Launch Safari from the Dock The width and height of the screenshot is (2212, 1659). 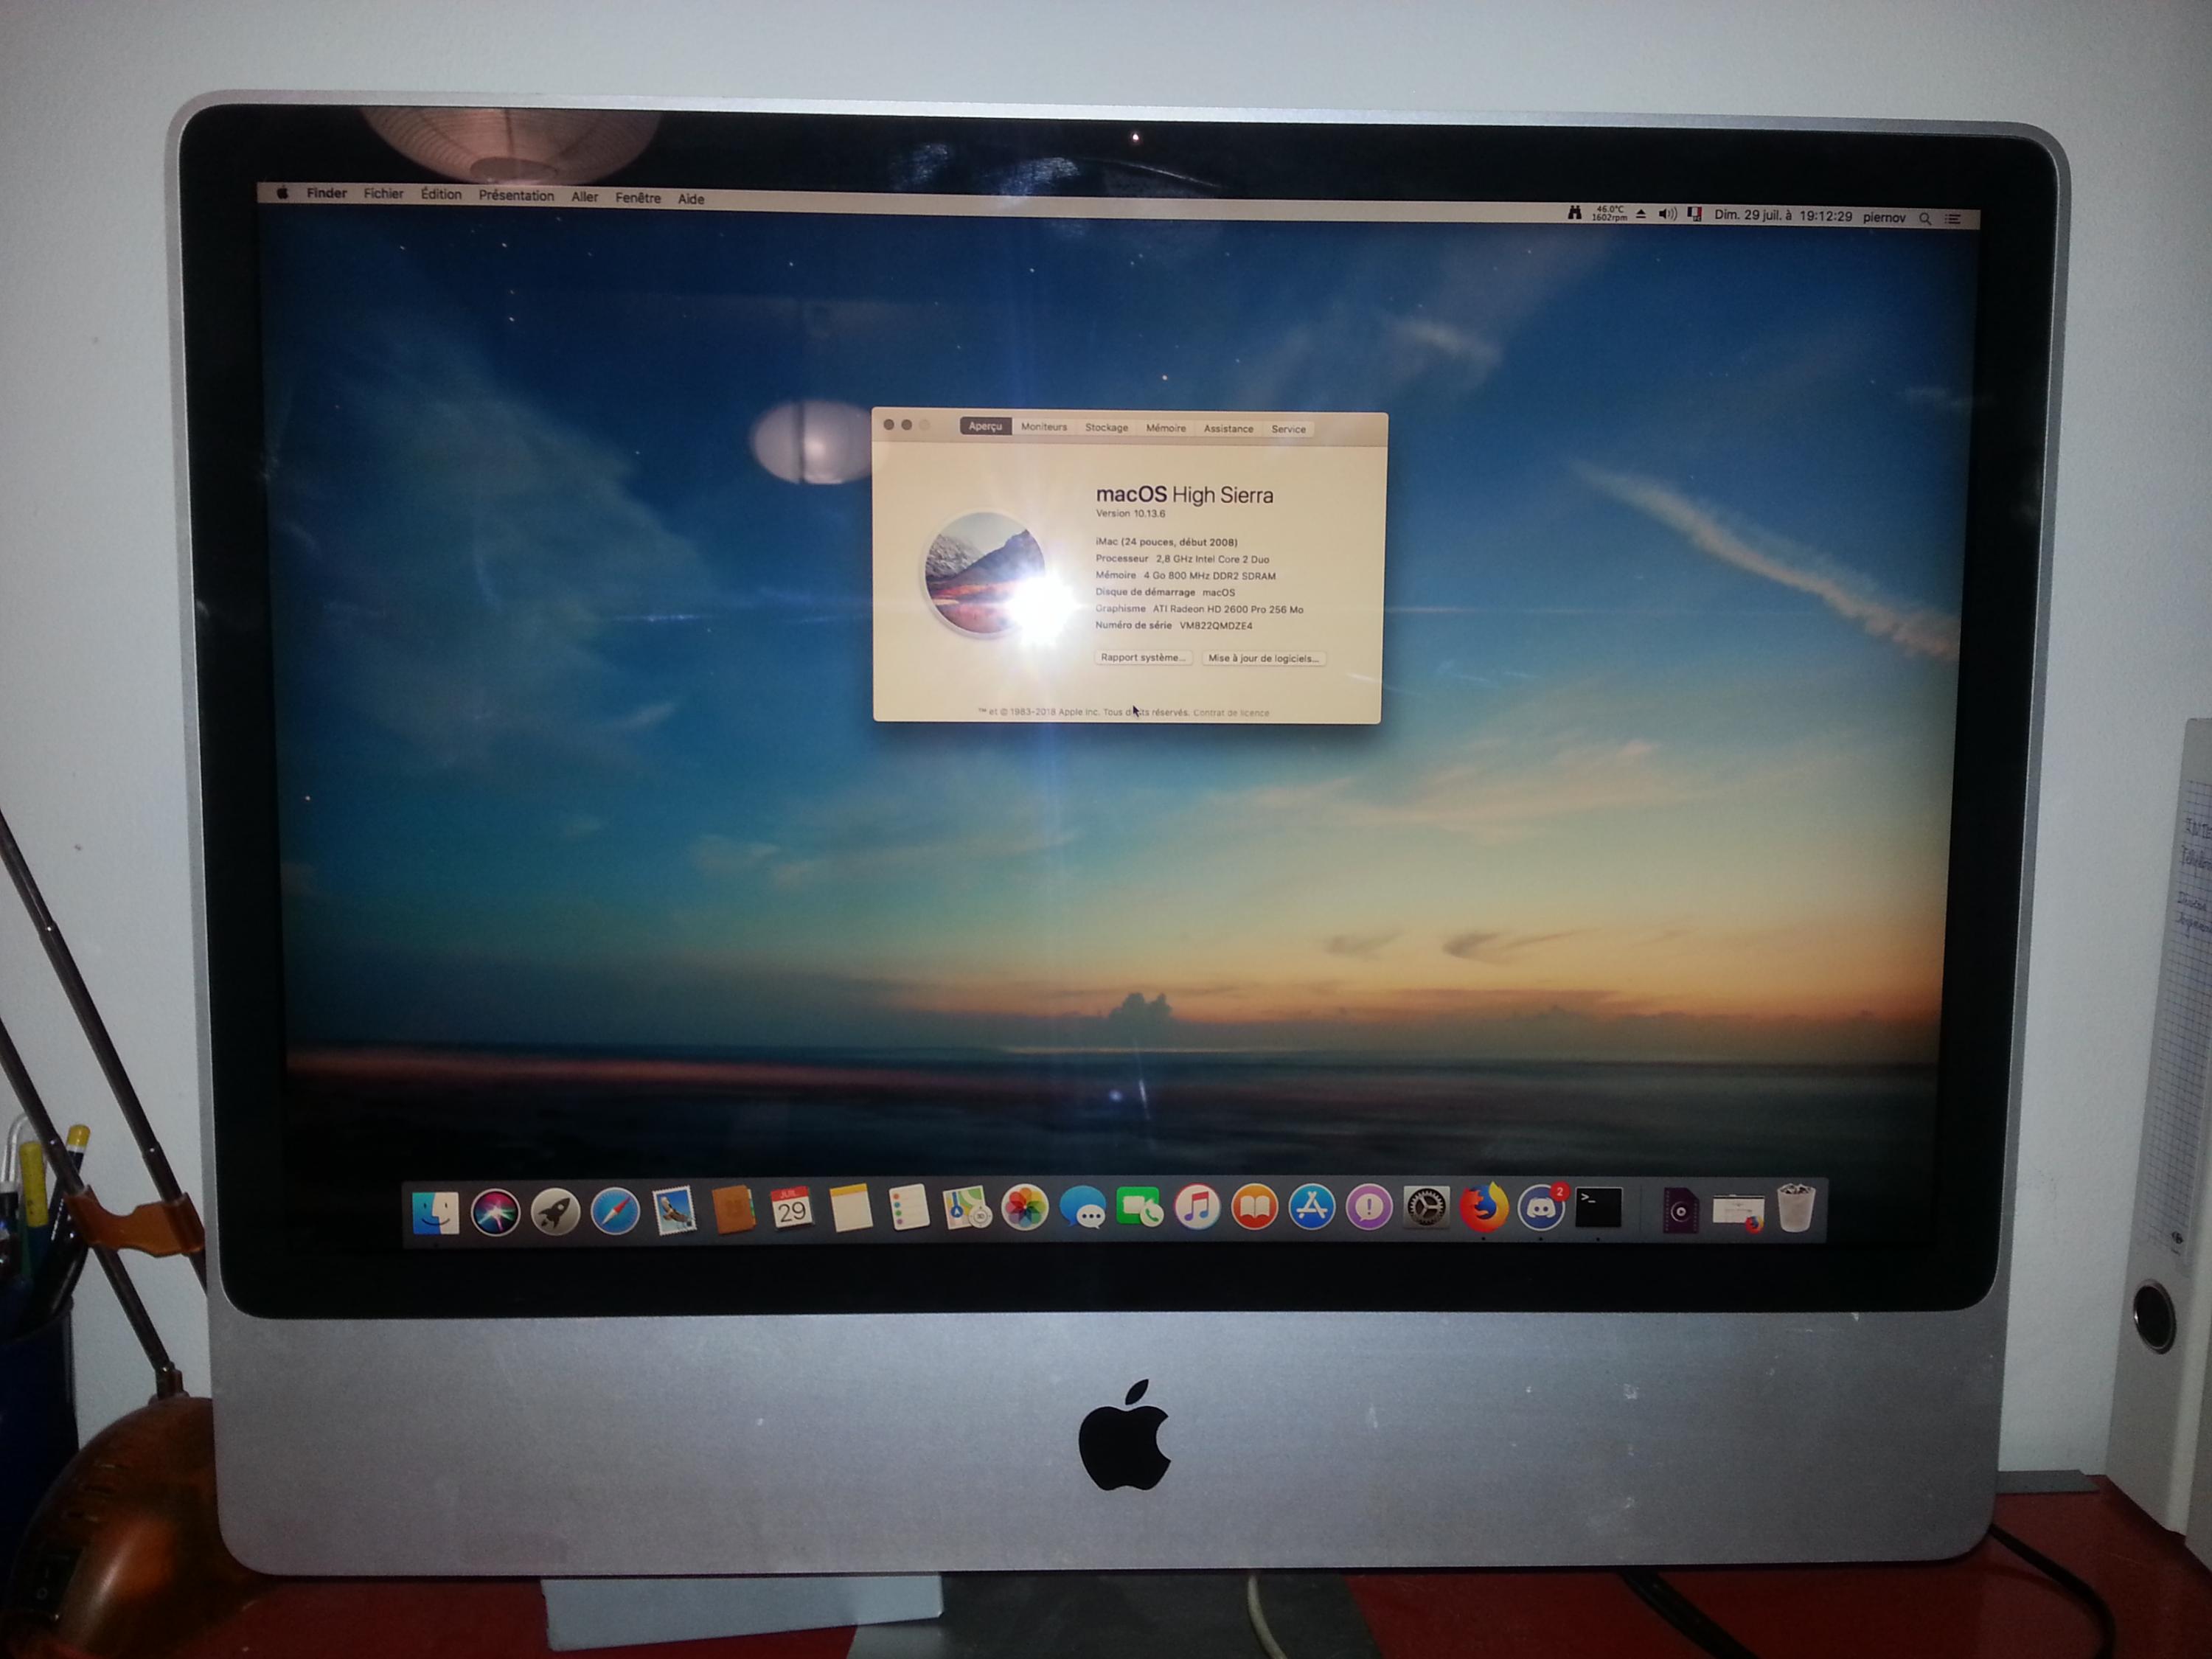[x=615, y=1212]
